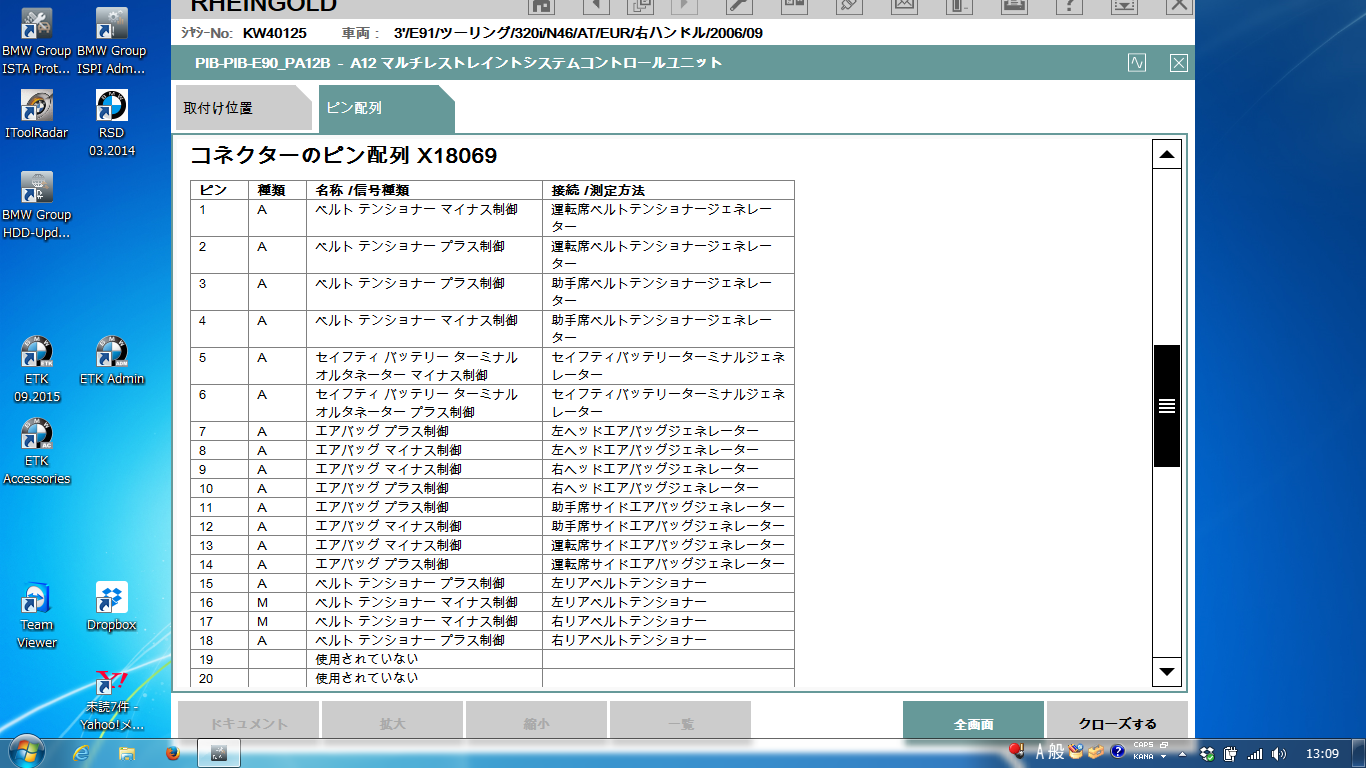Click the printer icon in the top toolbar
1366x768 pixels.
(x=1013, y=5)
